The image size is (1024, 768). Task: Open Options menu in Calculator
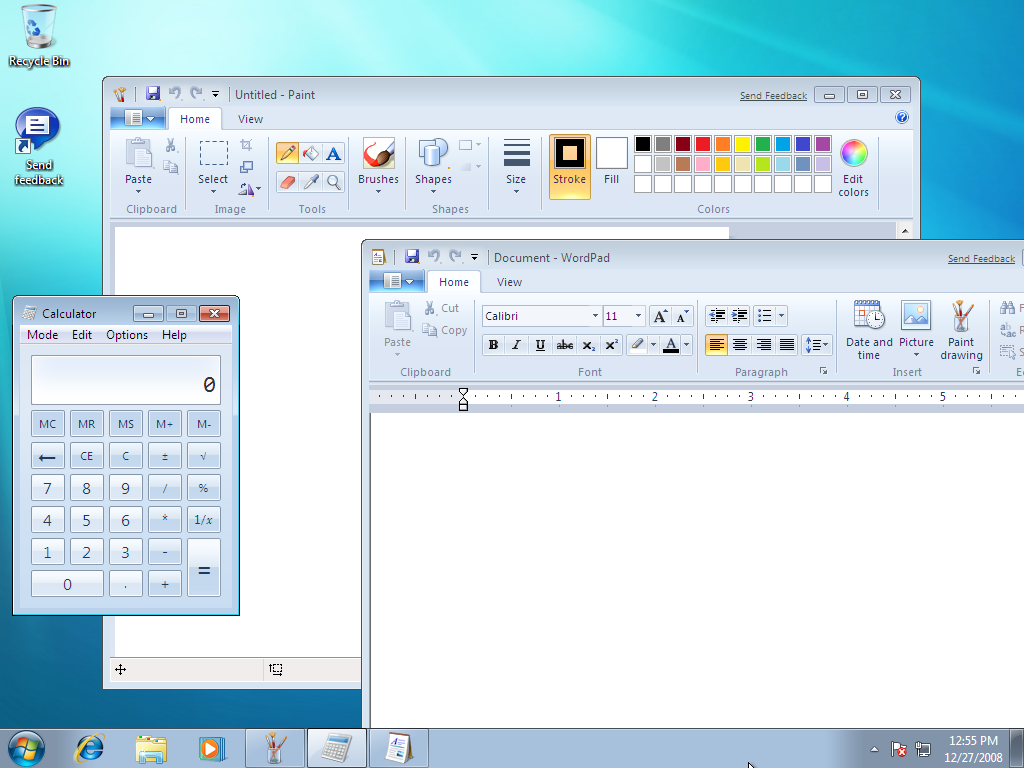[x=127, y=334]
